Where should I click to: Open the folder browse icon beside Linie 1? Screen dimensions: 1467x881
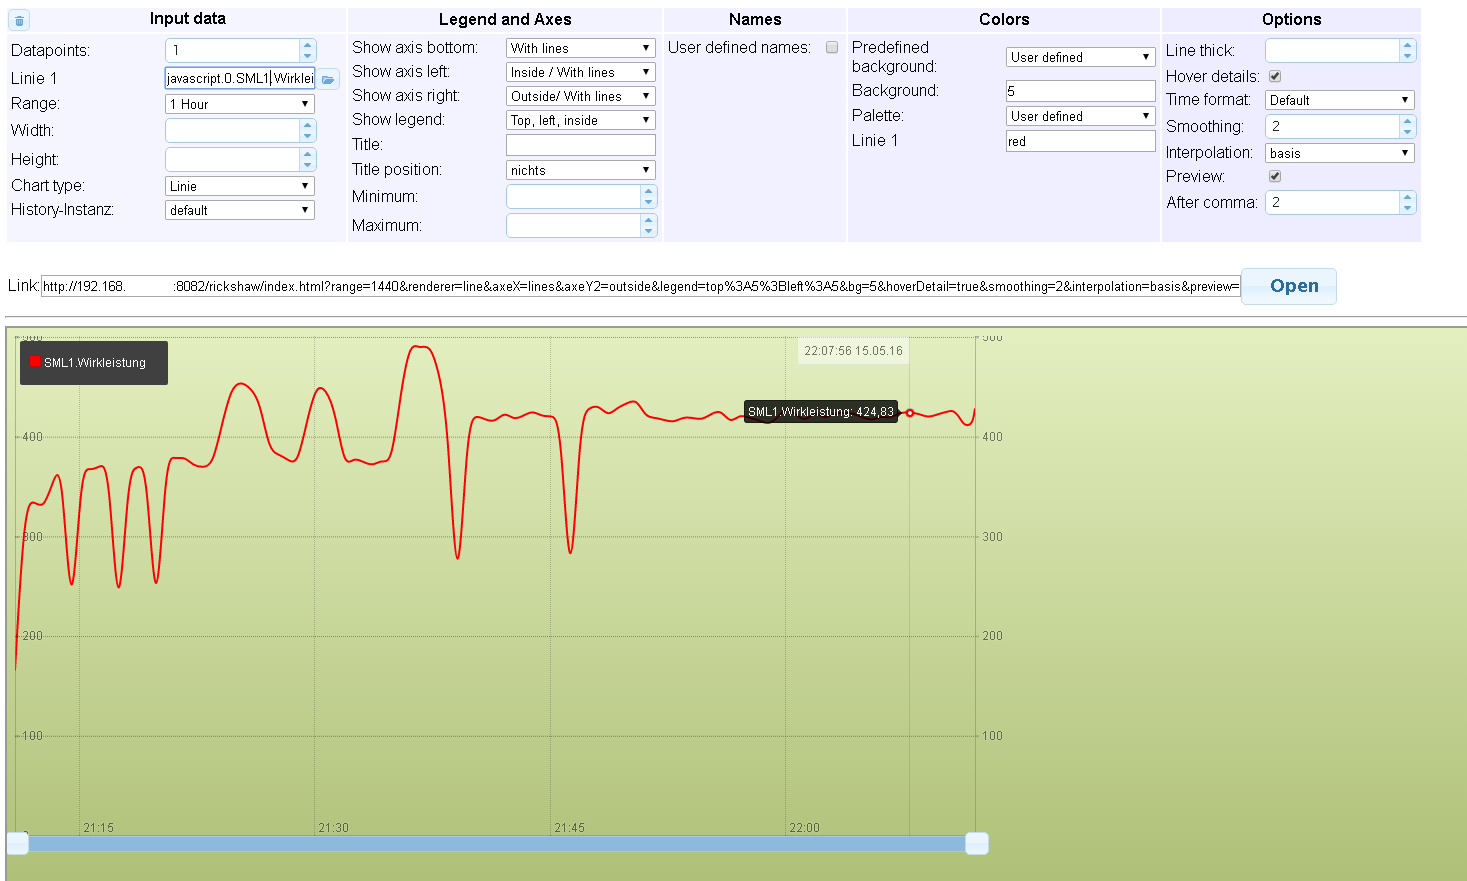(328, 79)
